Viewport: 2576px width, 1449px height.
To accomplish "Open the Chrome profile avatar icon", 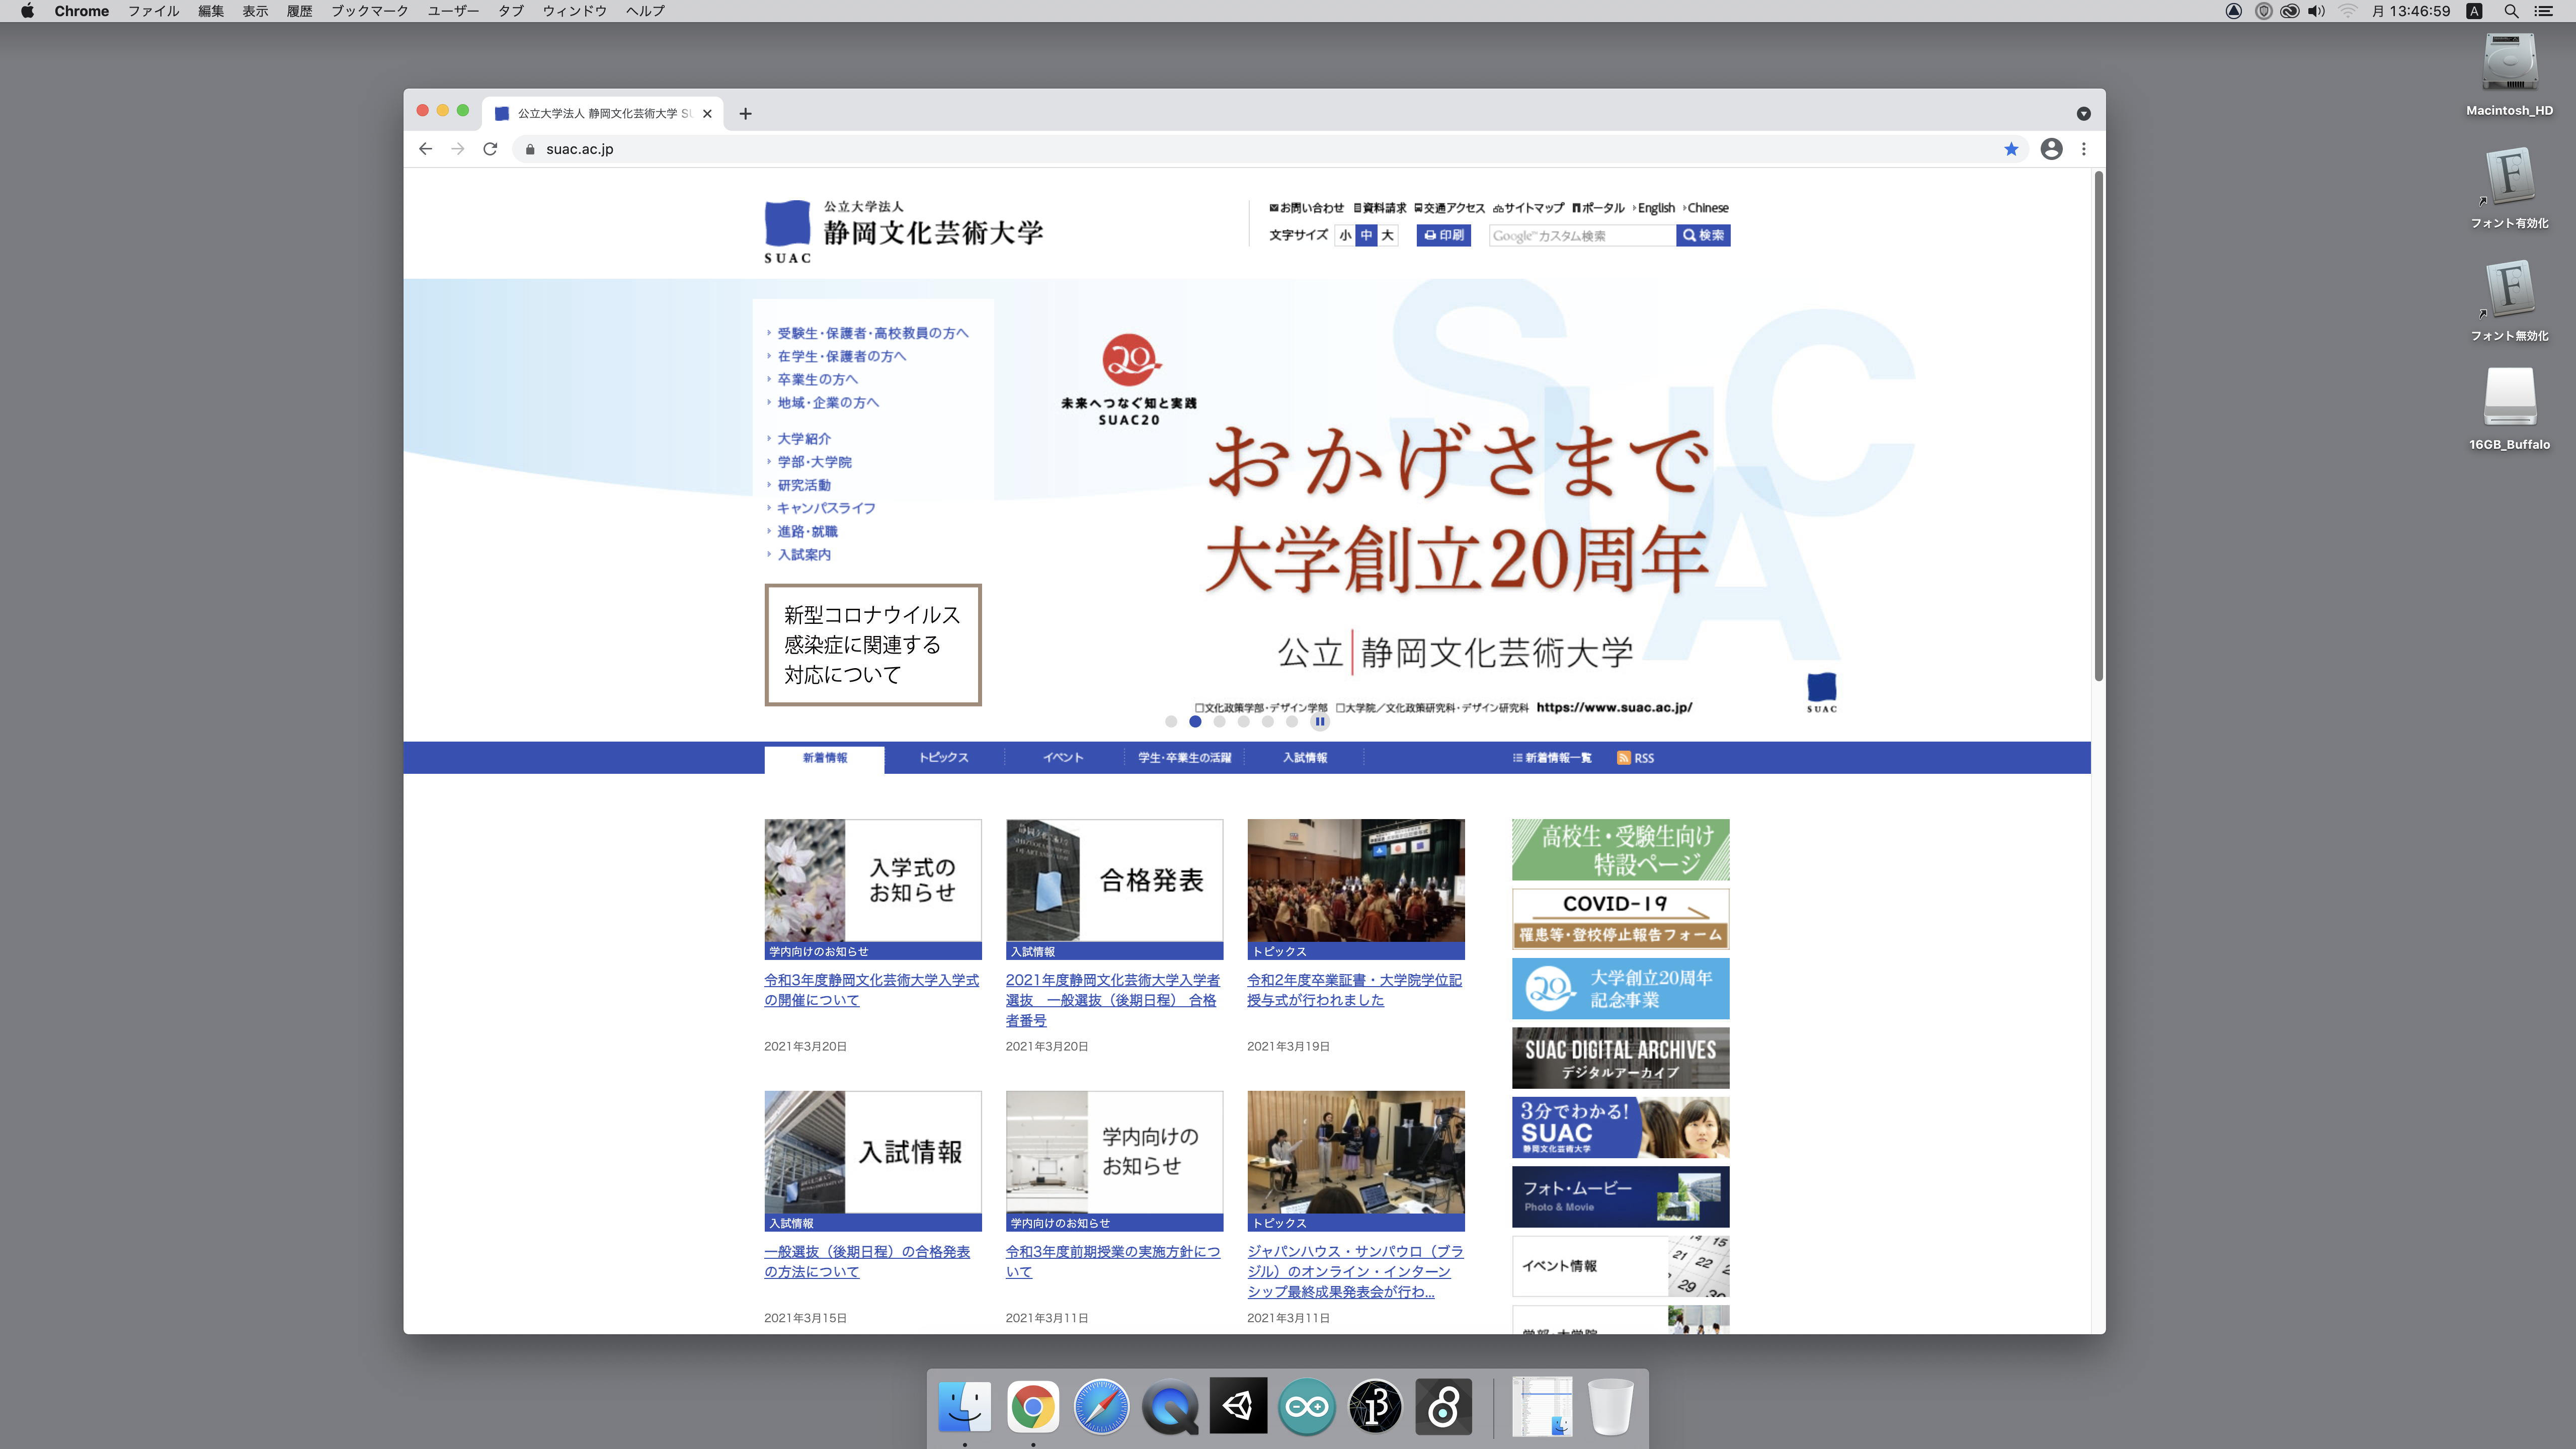I will click(x=2051, y=149).
